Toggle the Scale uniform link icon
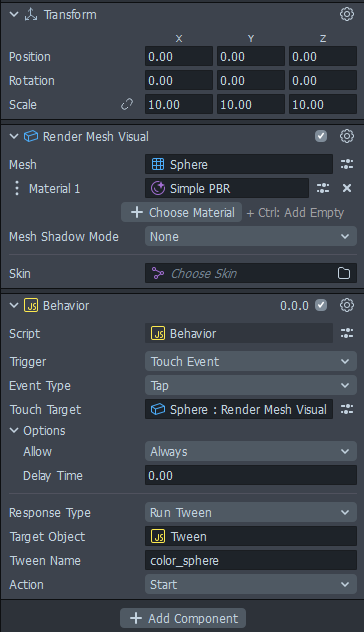Viewport: 364px width, 632px height. tap(127, 104)
